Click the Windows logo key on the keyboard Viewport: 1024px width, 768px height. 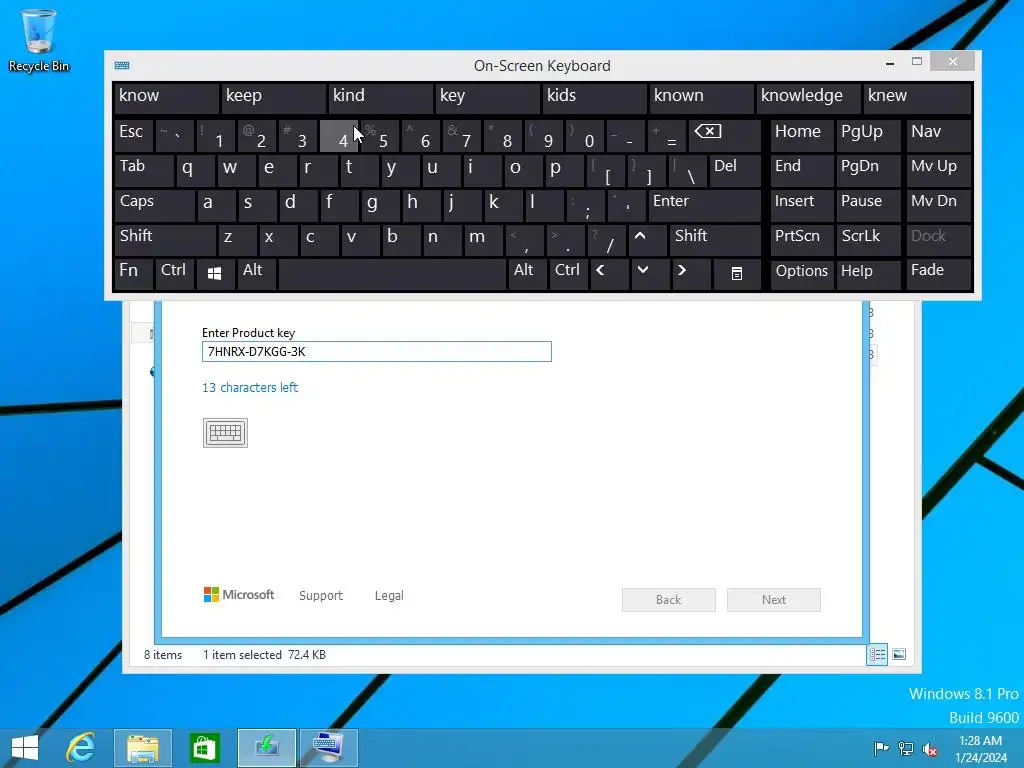click(214, 274)
